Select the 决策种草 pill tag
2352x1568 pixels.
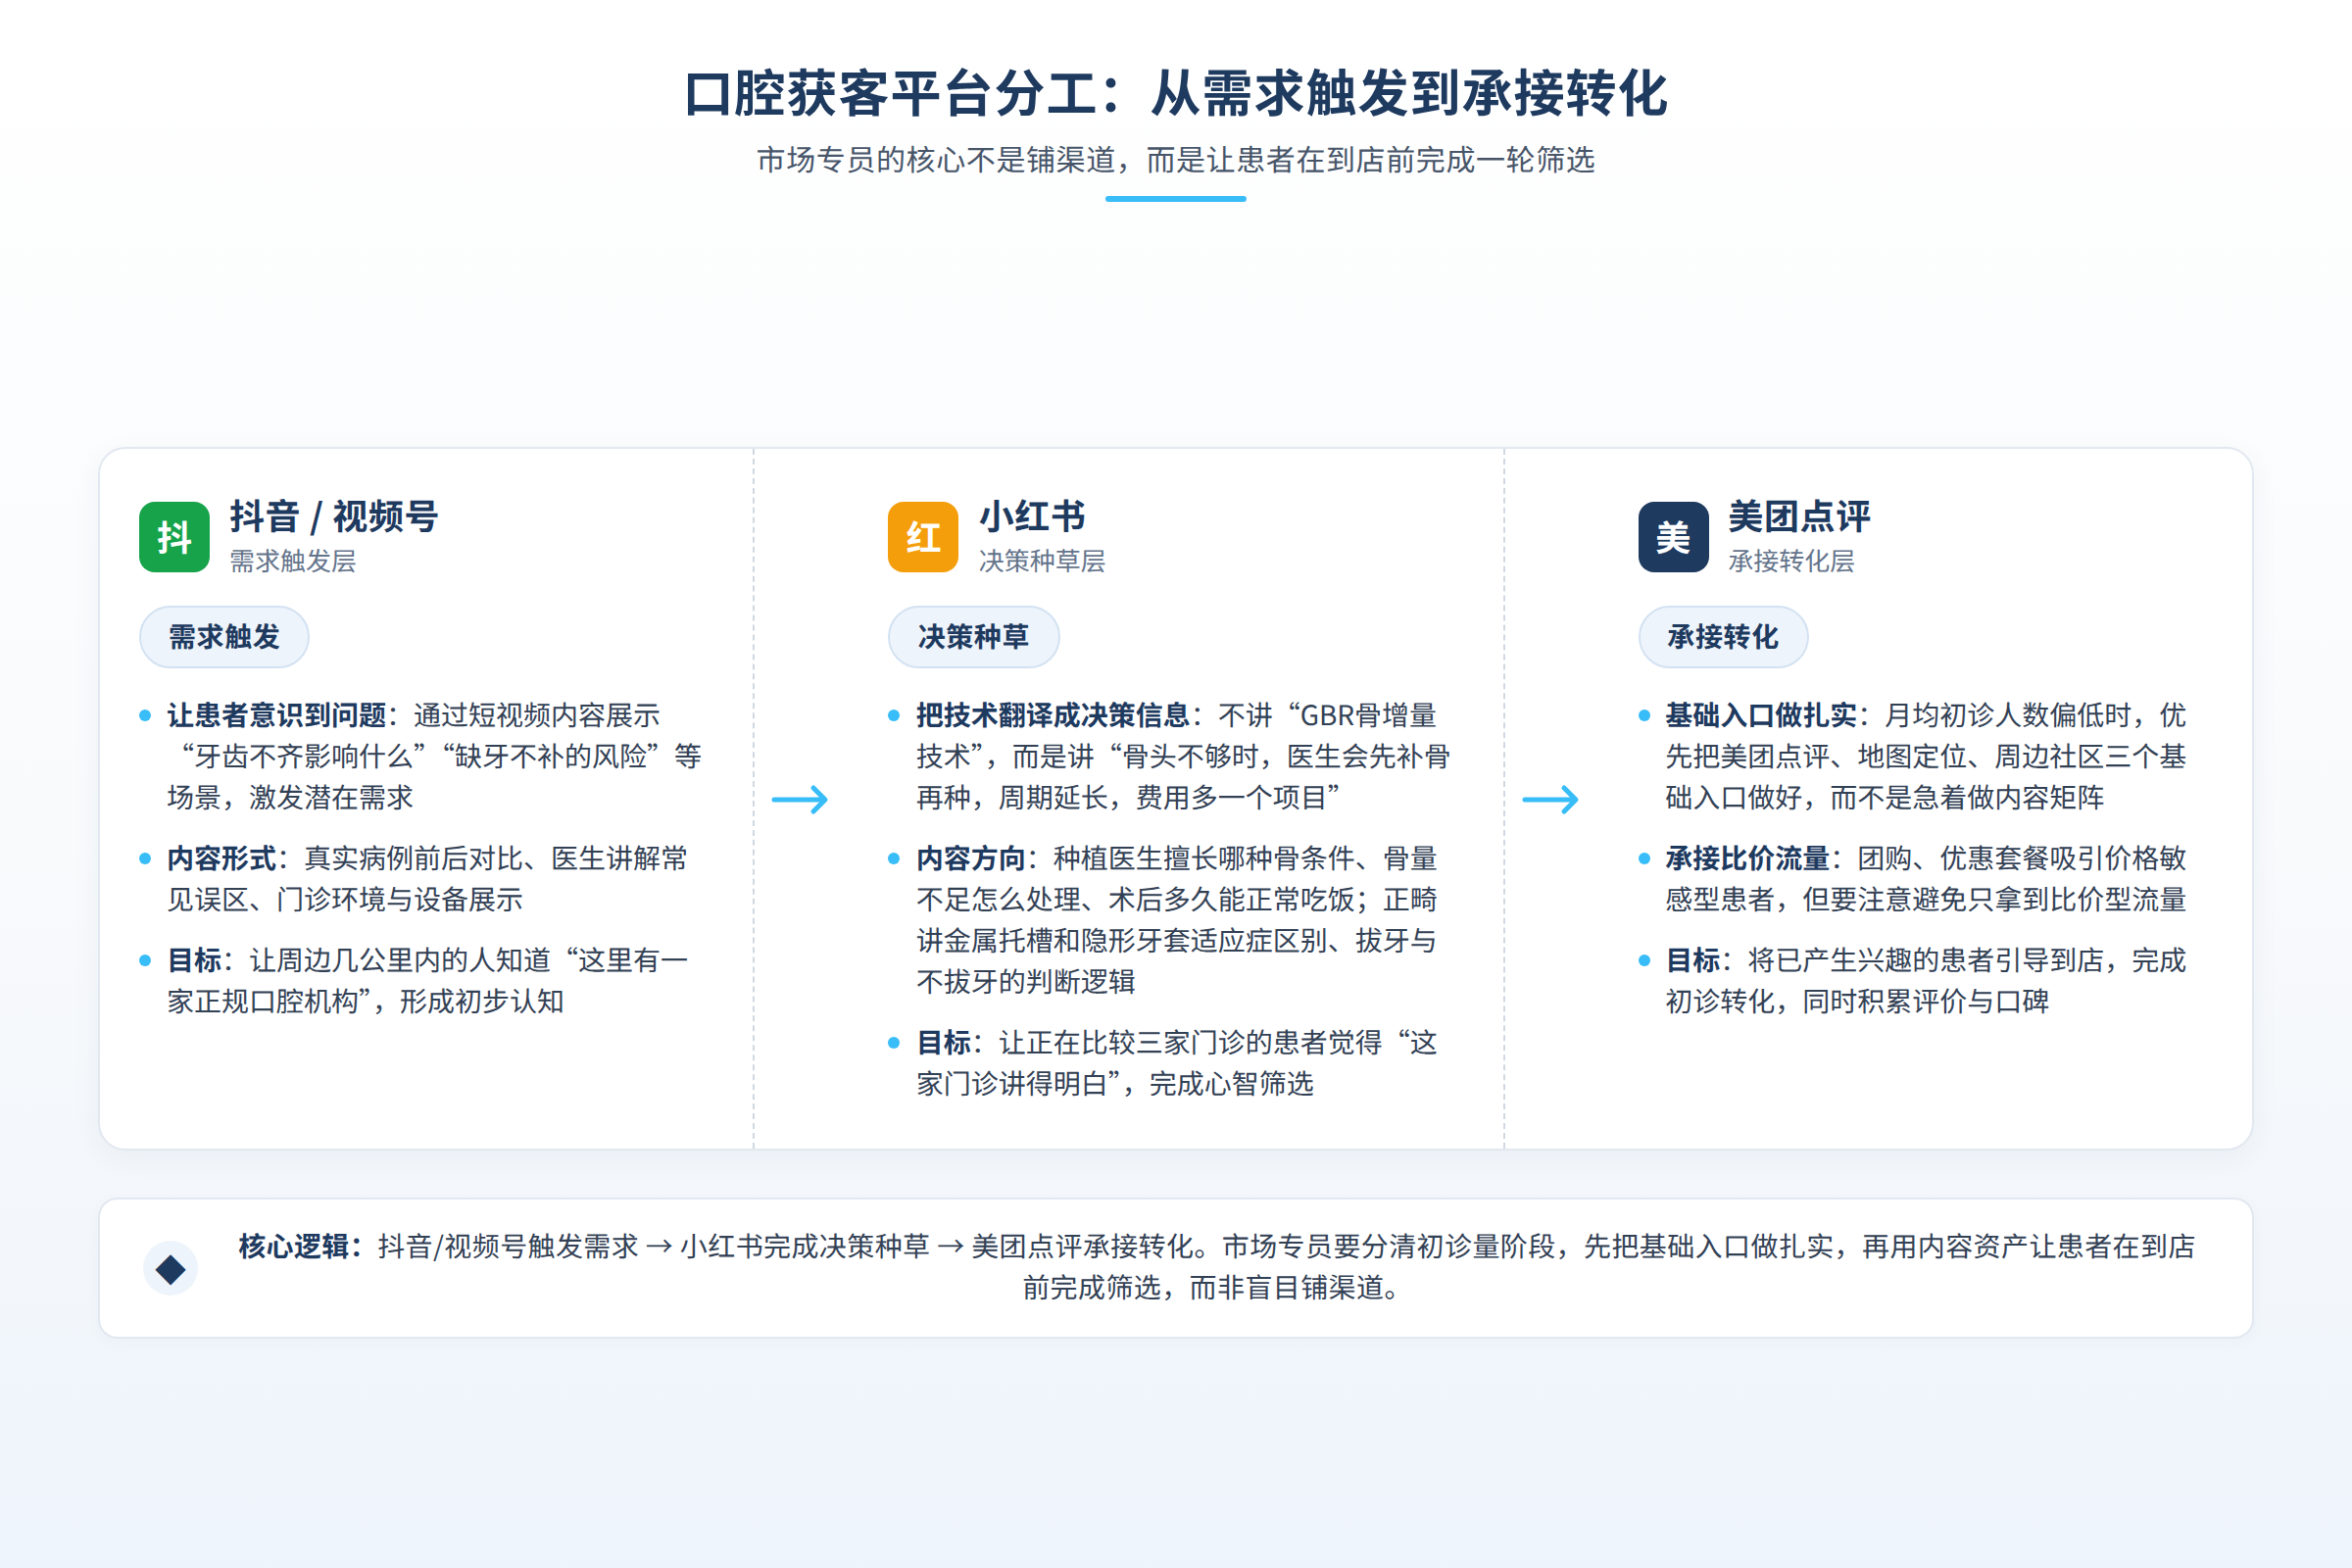pos(973,637)
